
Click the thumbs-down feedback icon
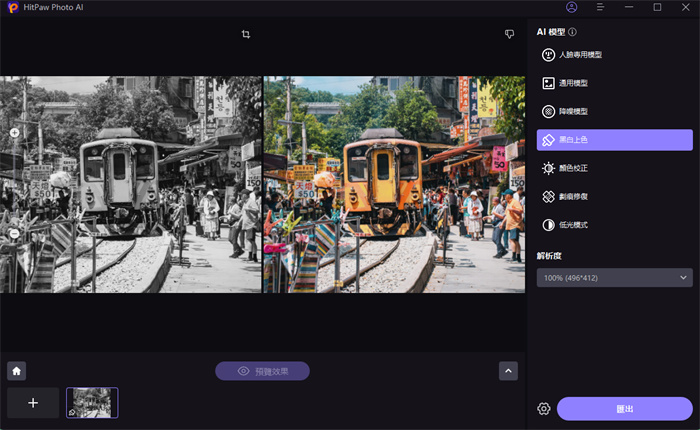[509, 35]
